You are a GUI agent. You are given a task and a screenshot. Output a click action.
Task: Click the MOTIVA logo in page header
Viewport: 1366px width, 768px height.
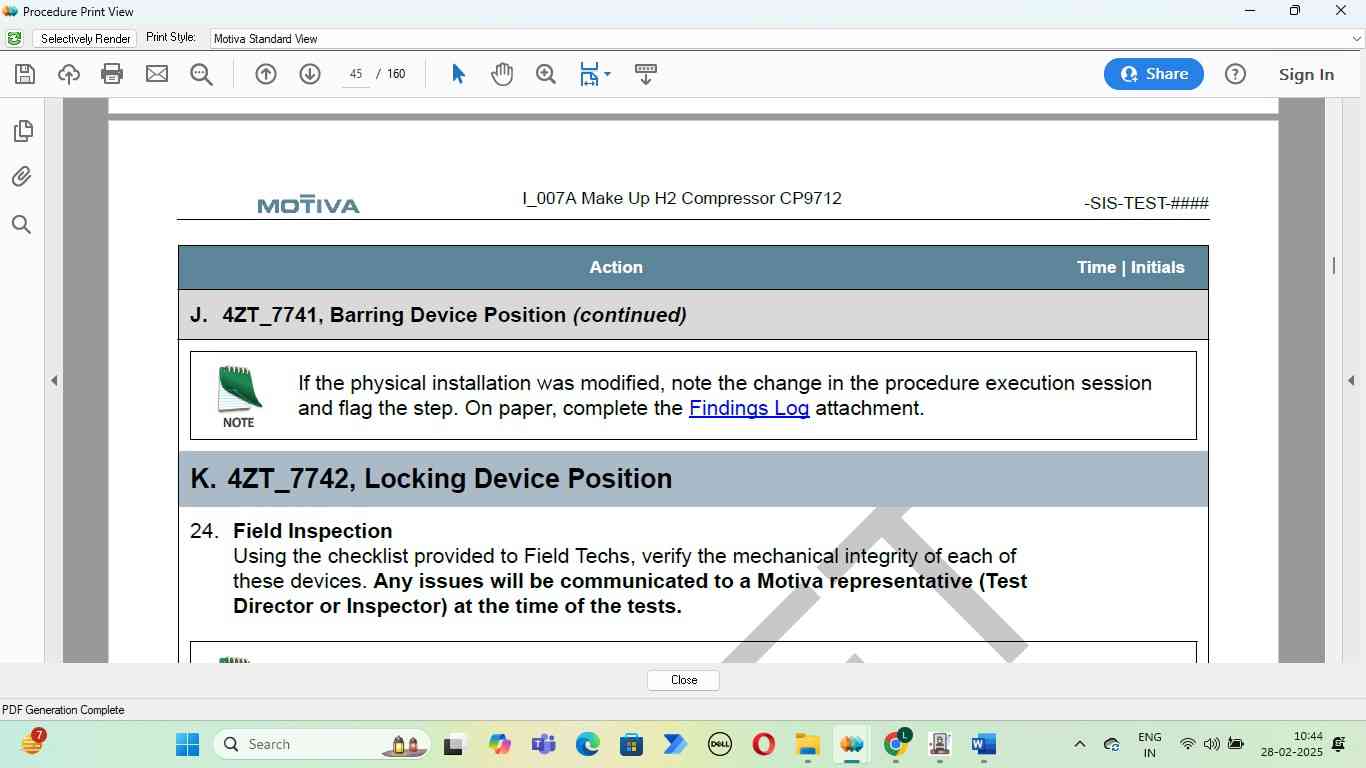[308, 205]
